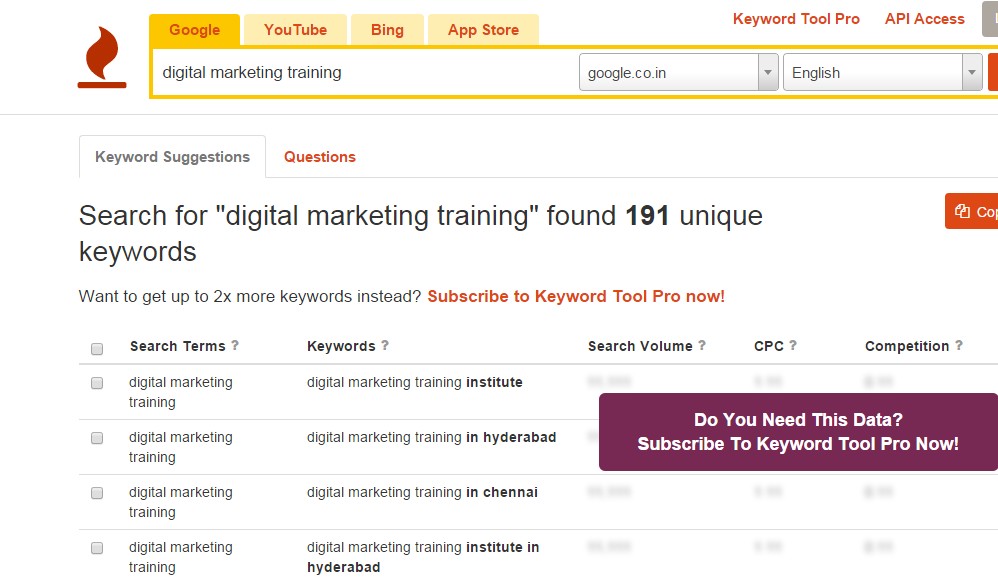This screenshot has height=581, width=998.
Task: Switch to the Bing tab
Action: click(387, 30)
